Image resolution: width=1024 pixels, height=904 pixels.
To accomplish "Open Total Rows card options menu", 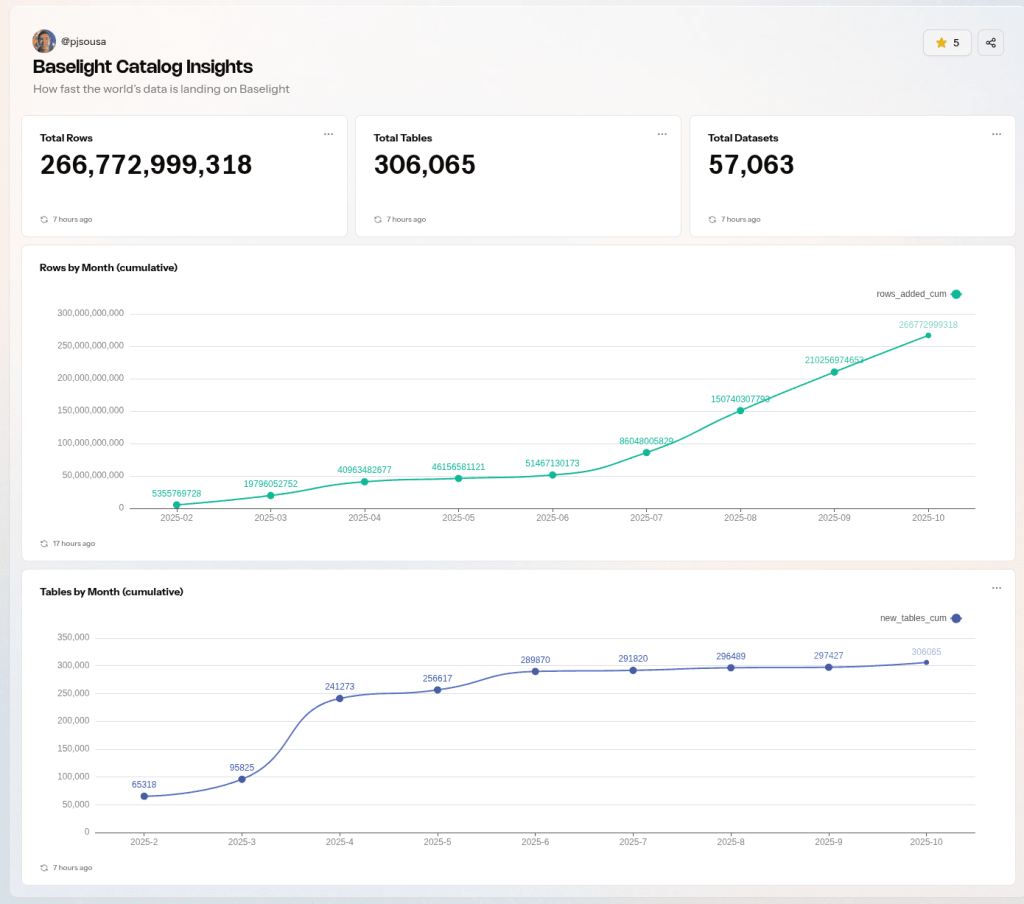I will (328, 134).
